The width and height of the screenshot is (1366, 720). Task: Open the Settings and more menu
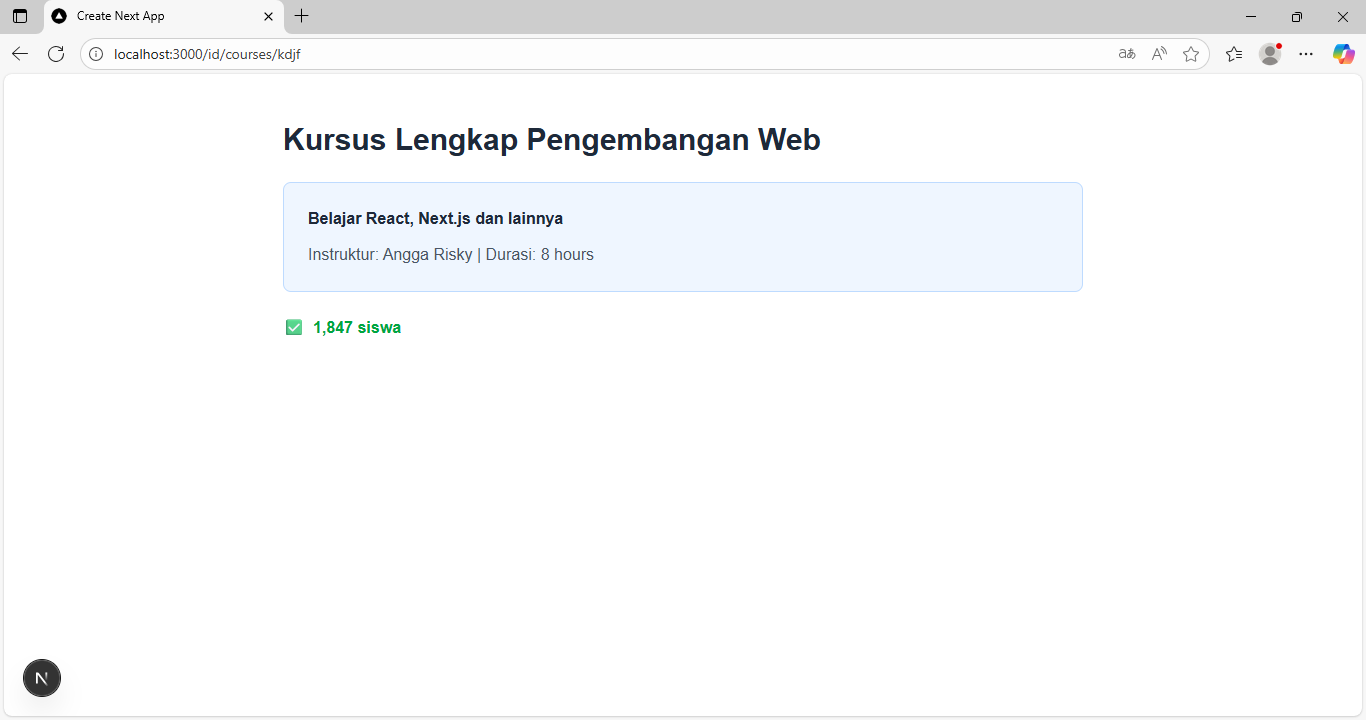pos(1306,54)
